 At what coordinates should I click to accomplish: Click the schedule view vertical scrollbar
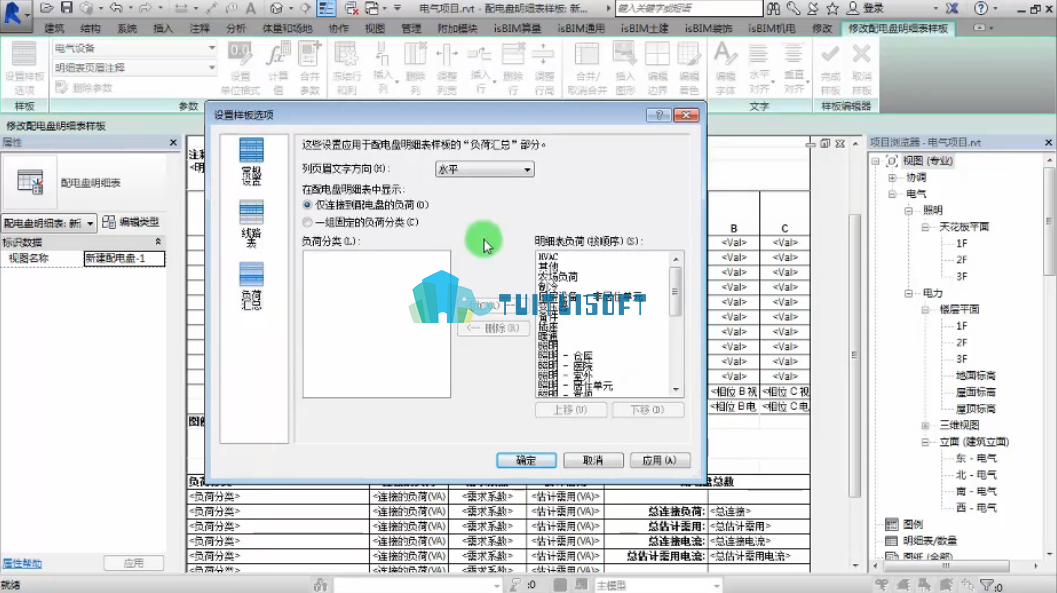(855, 355)
